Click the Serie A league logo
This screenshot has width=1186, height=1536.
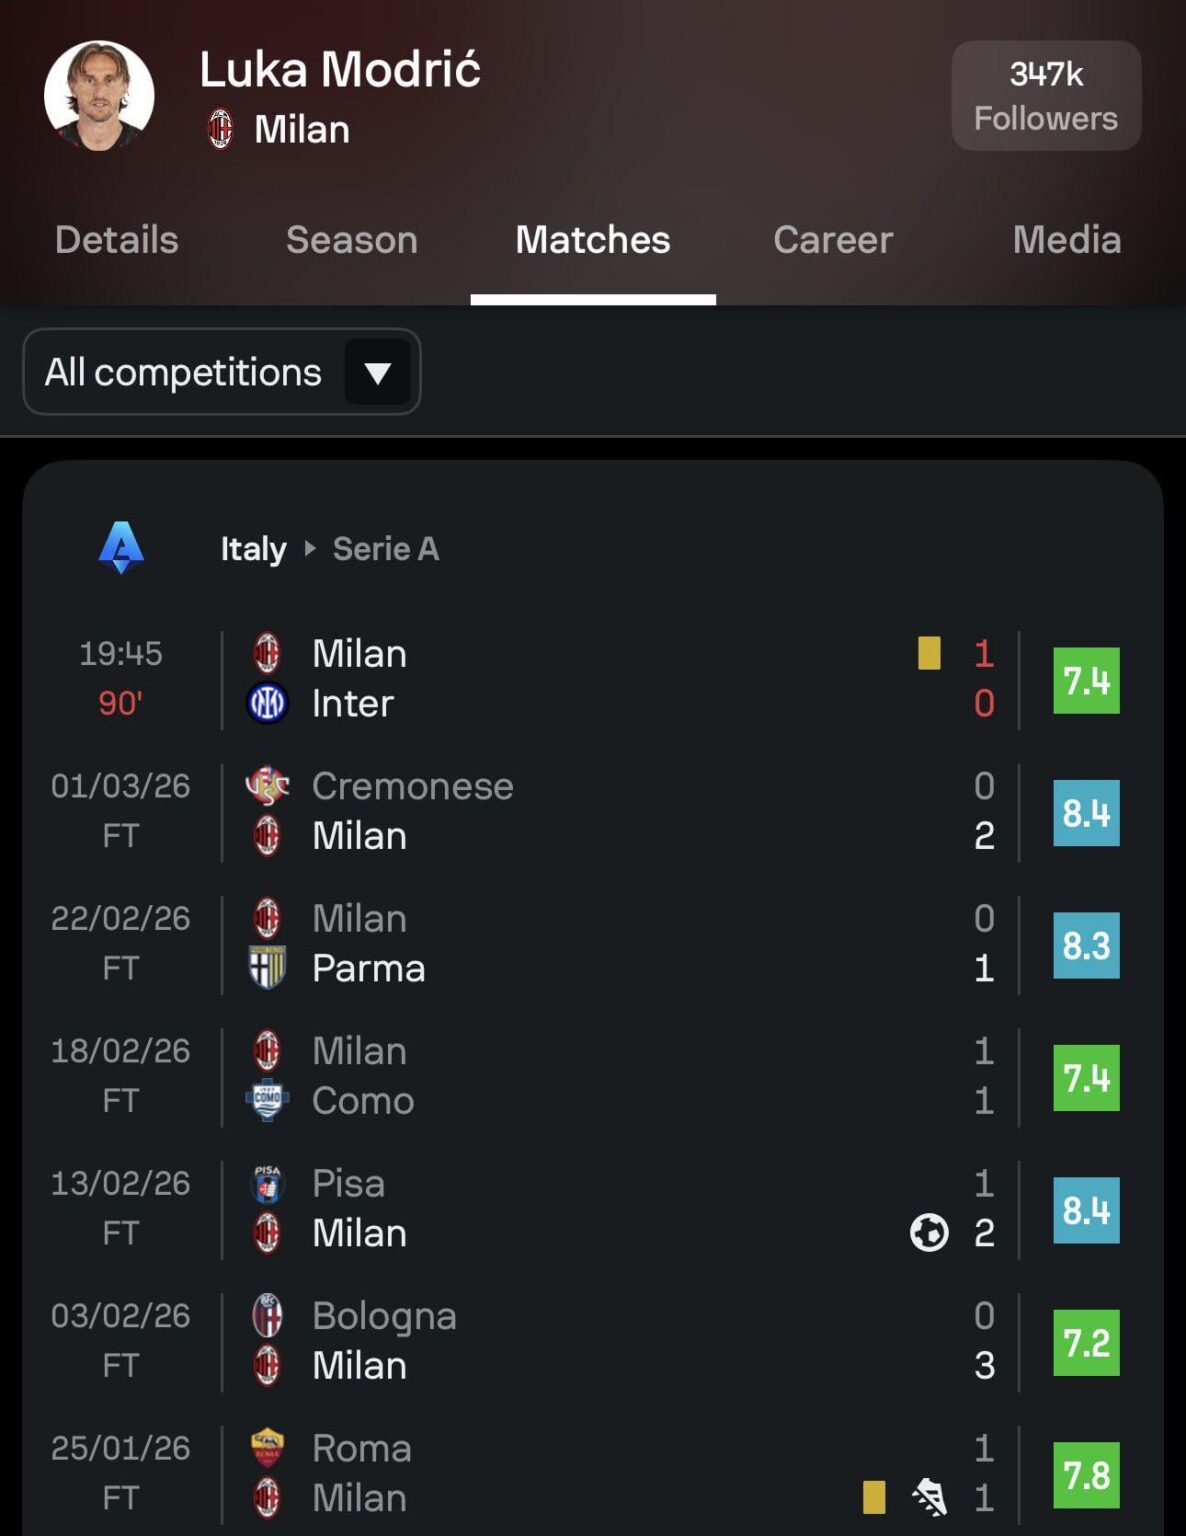point(121,548)
